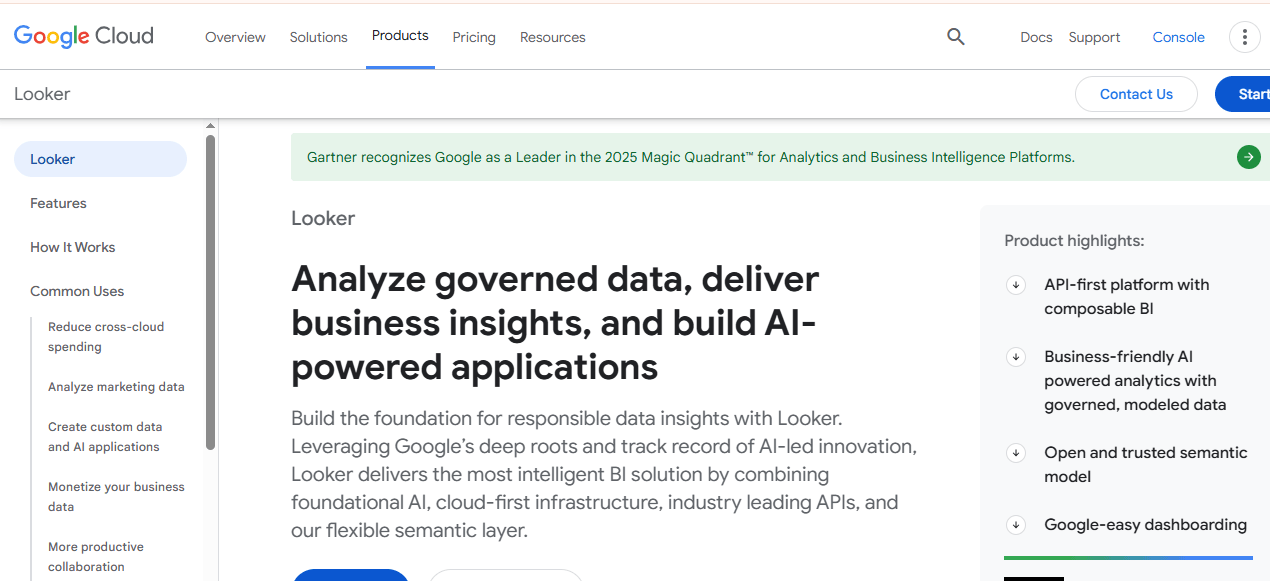1270x581 pixels.
Task: Open the Console link
Action: click(1178, 37)
